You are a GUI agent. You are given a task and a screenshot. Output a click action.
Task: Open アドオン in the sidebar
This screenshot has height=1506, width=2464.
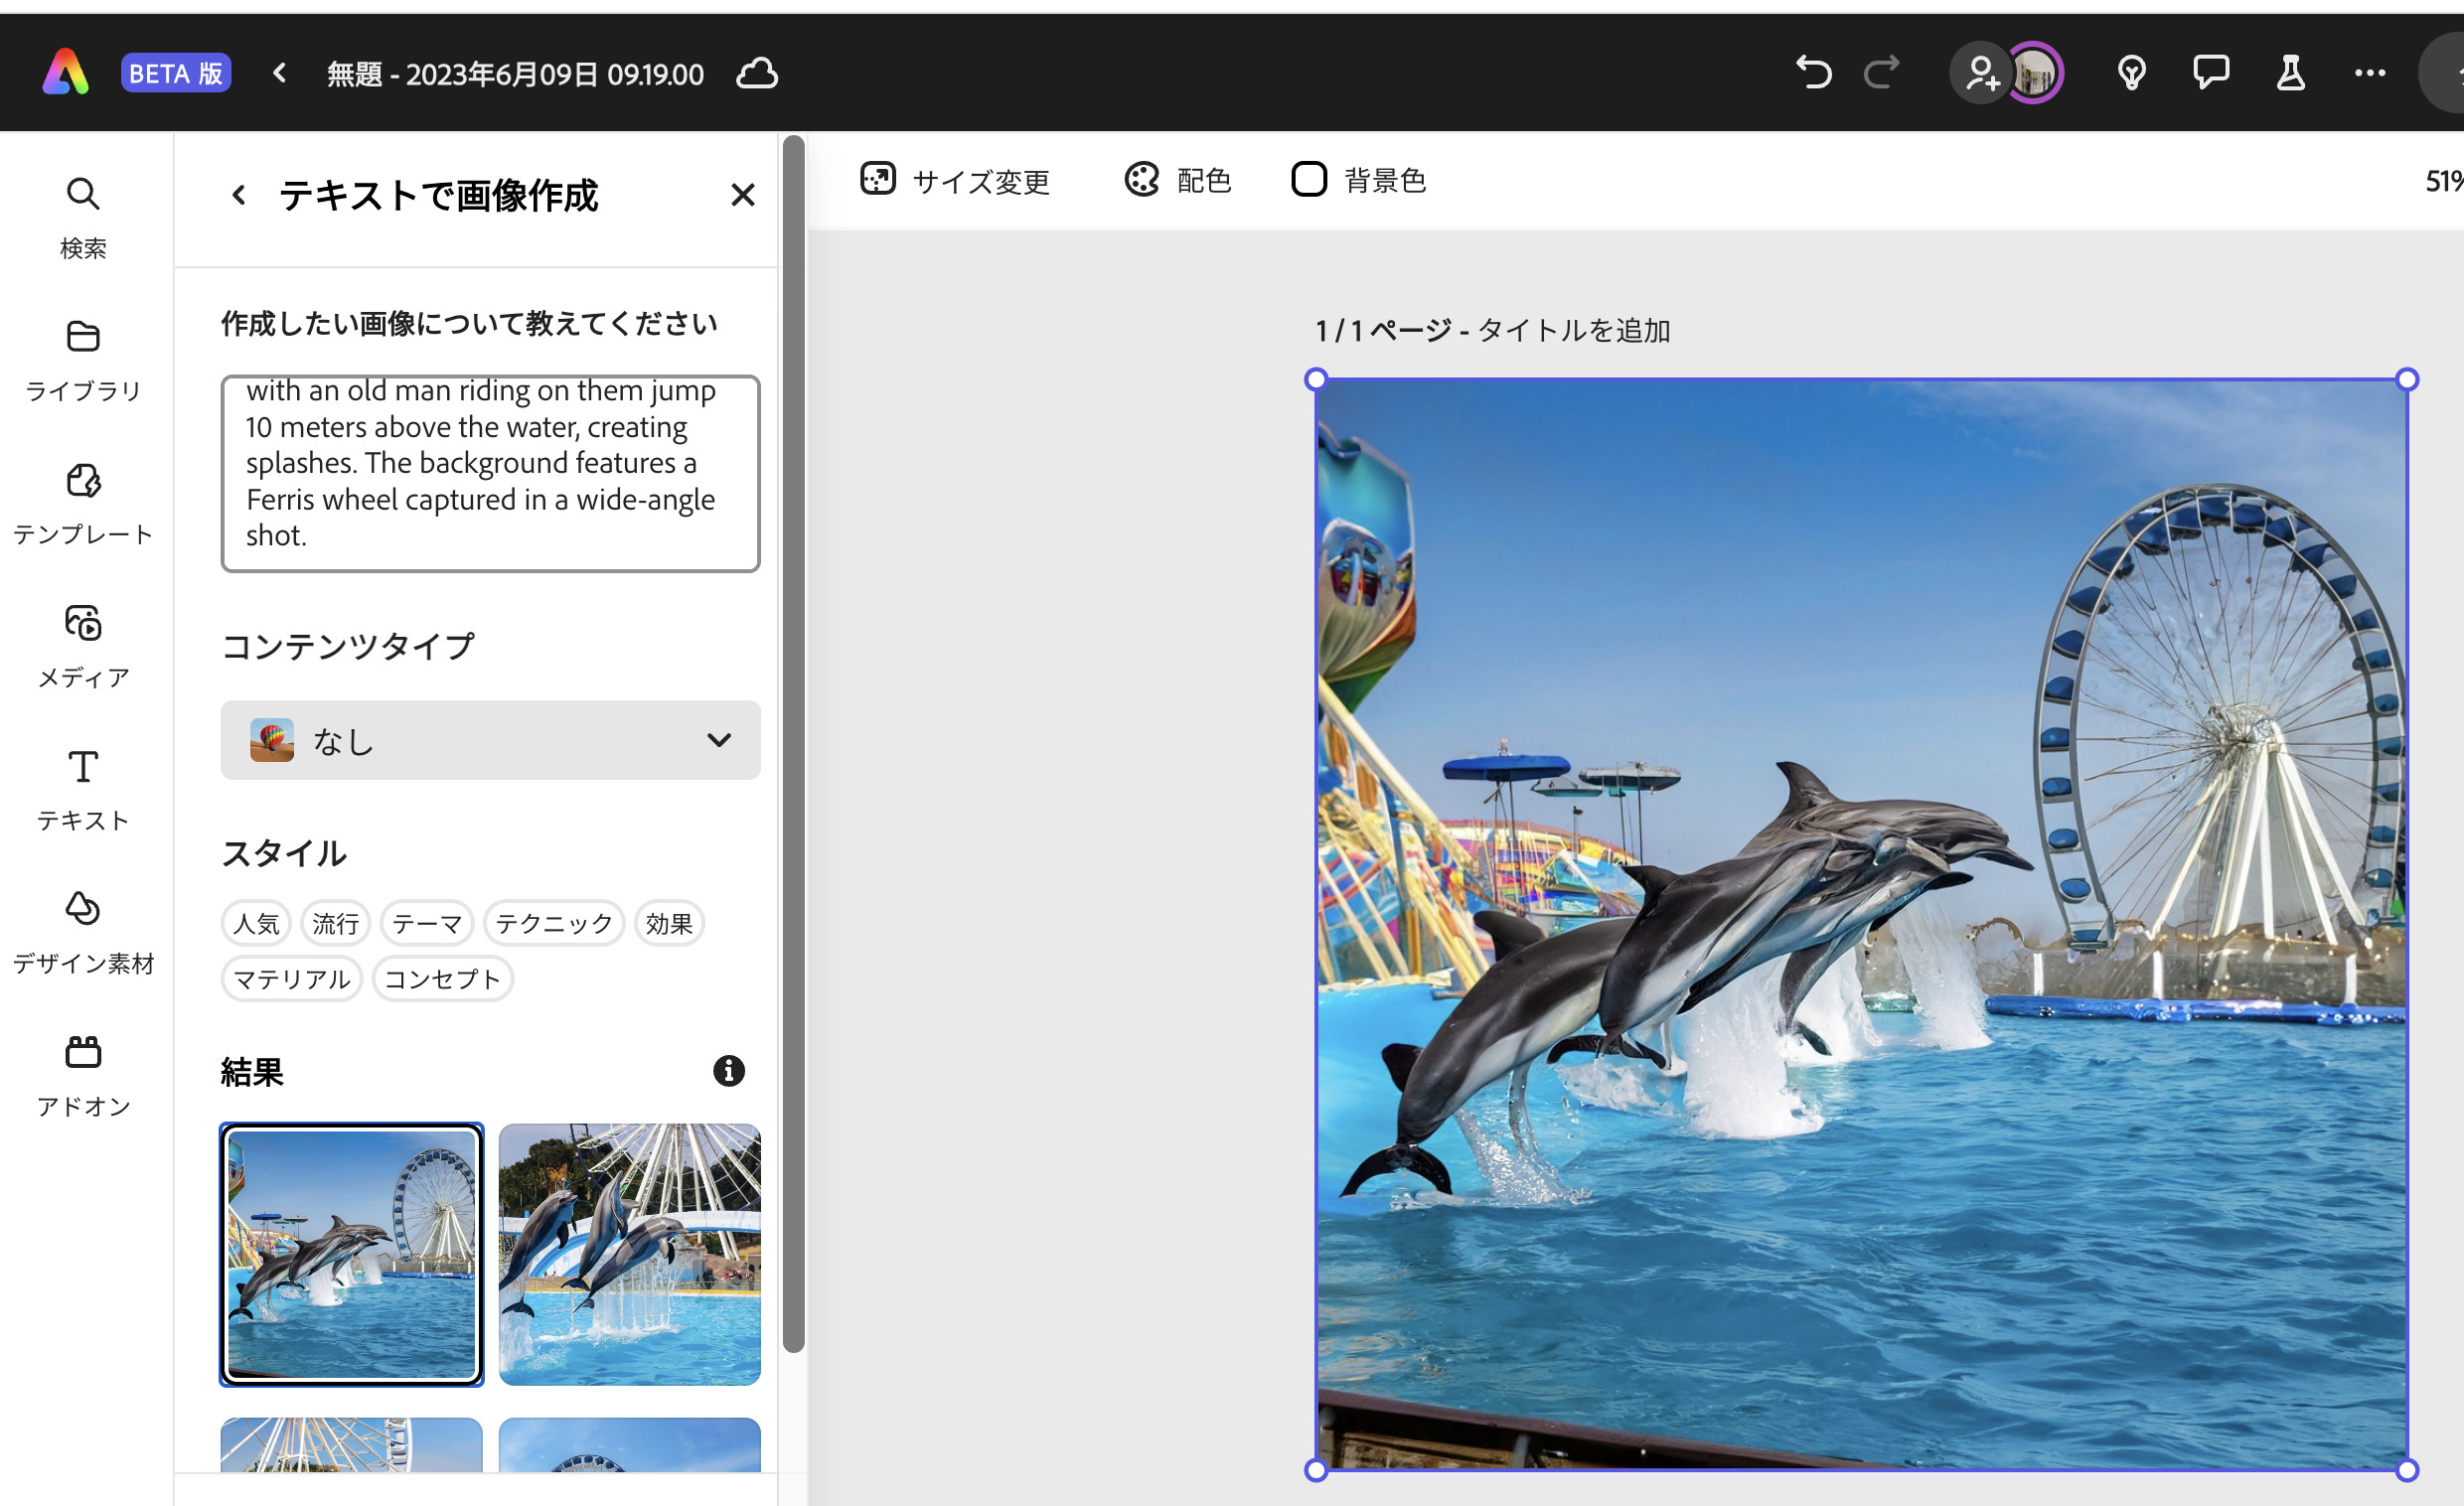pos(83,1075)
